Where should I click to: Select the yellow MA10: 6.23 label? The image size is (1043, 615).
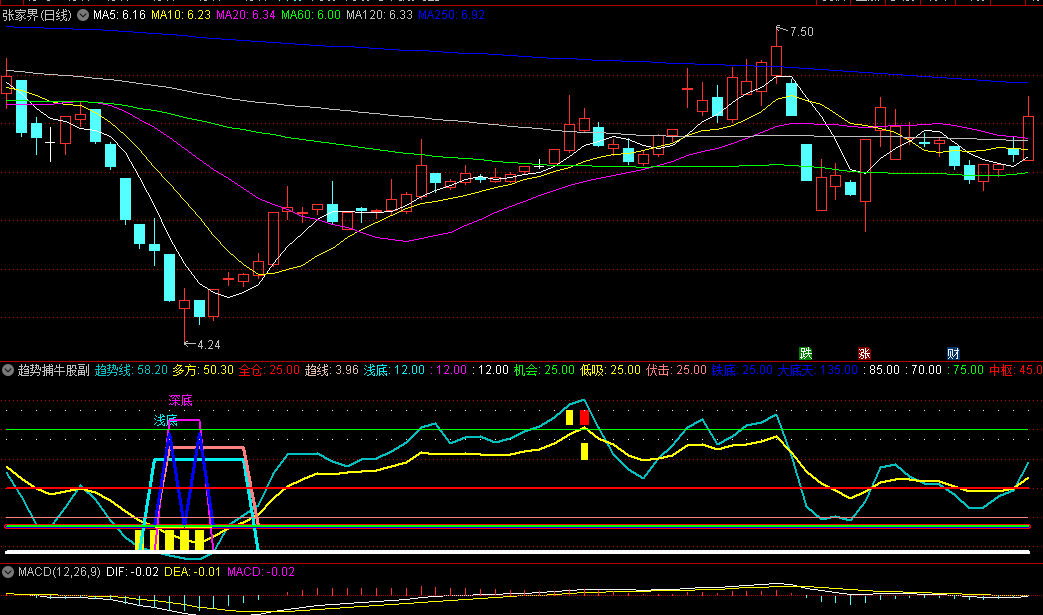(181, 15)
